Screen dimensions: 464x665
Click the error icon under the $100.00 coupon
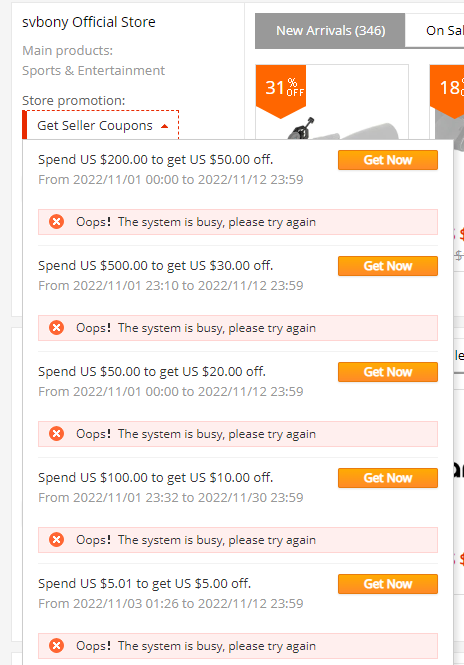[x=56, y=540]
